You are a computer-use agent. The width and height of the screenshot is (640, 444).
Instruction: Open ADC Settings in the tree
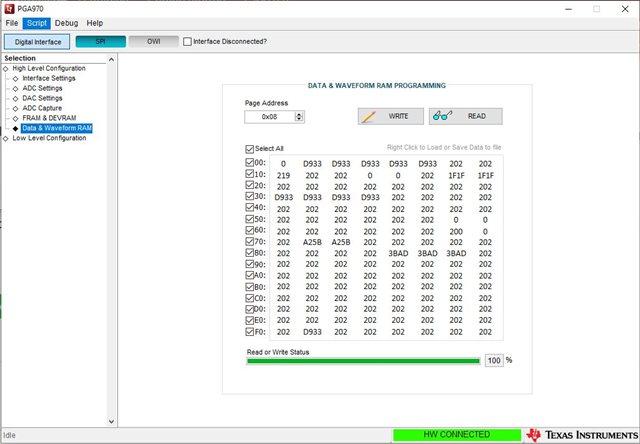pyautogui.click(x=42, y=88)
